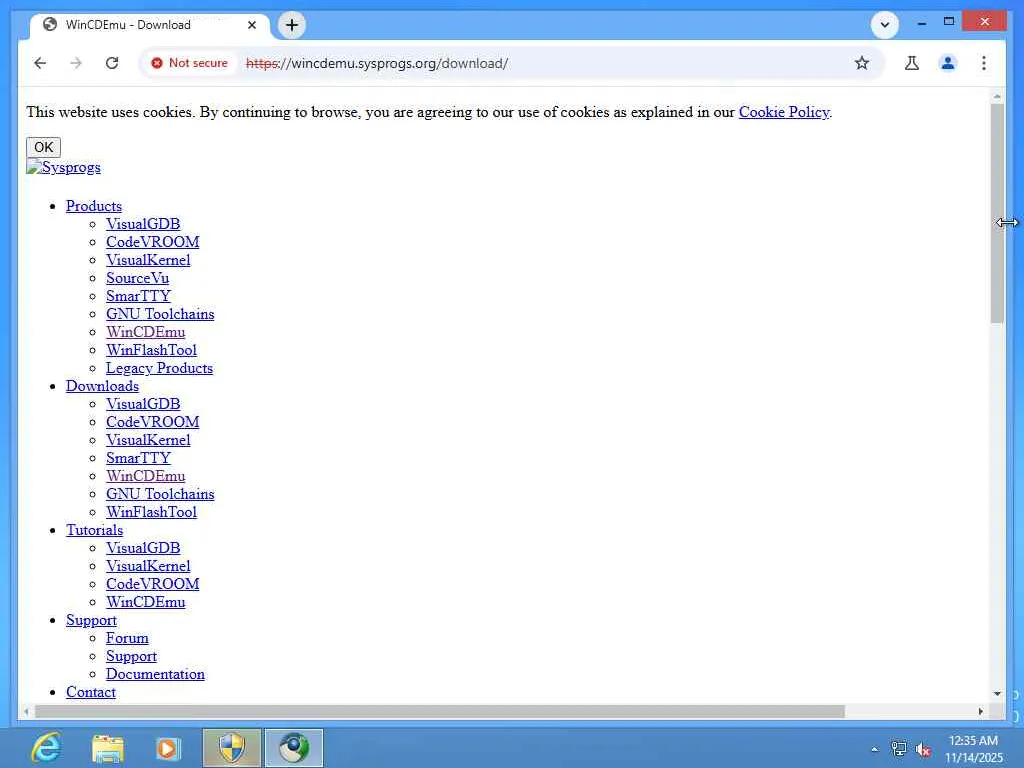Screen dimensions: 1024x768
Task: Open CodeVROOM under Tutorials
Action: (153, 584)
